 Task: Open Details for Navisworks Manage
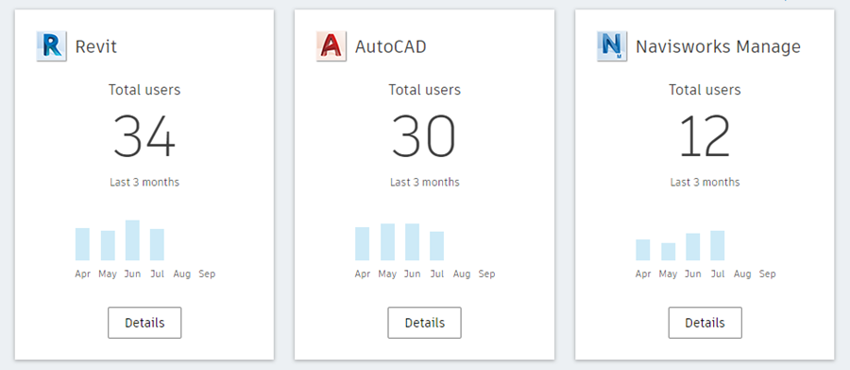pyautogui.click(x=705, y=323)
